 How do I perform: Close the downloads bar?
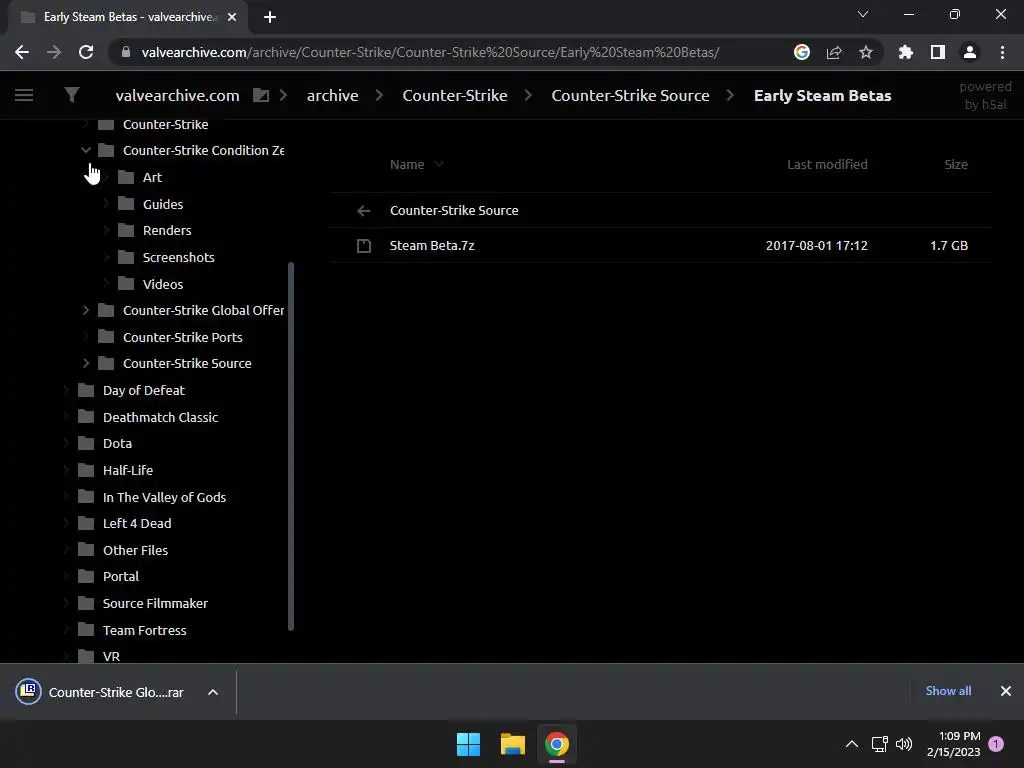(1006, 691)
